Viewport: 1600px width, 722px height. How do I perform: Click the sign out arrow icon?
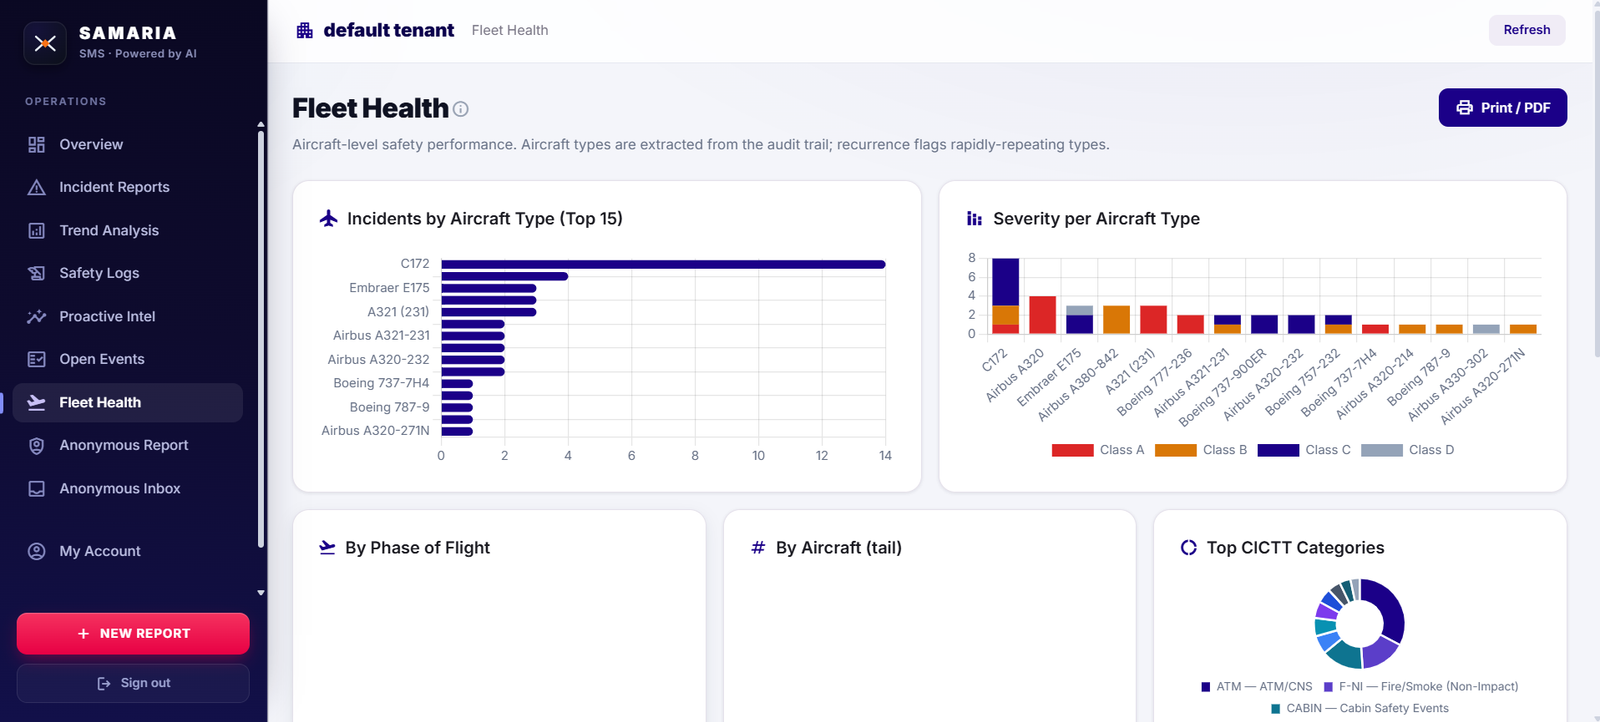pyautogui.click(x=104, y=683)
